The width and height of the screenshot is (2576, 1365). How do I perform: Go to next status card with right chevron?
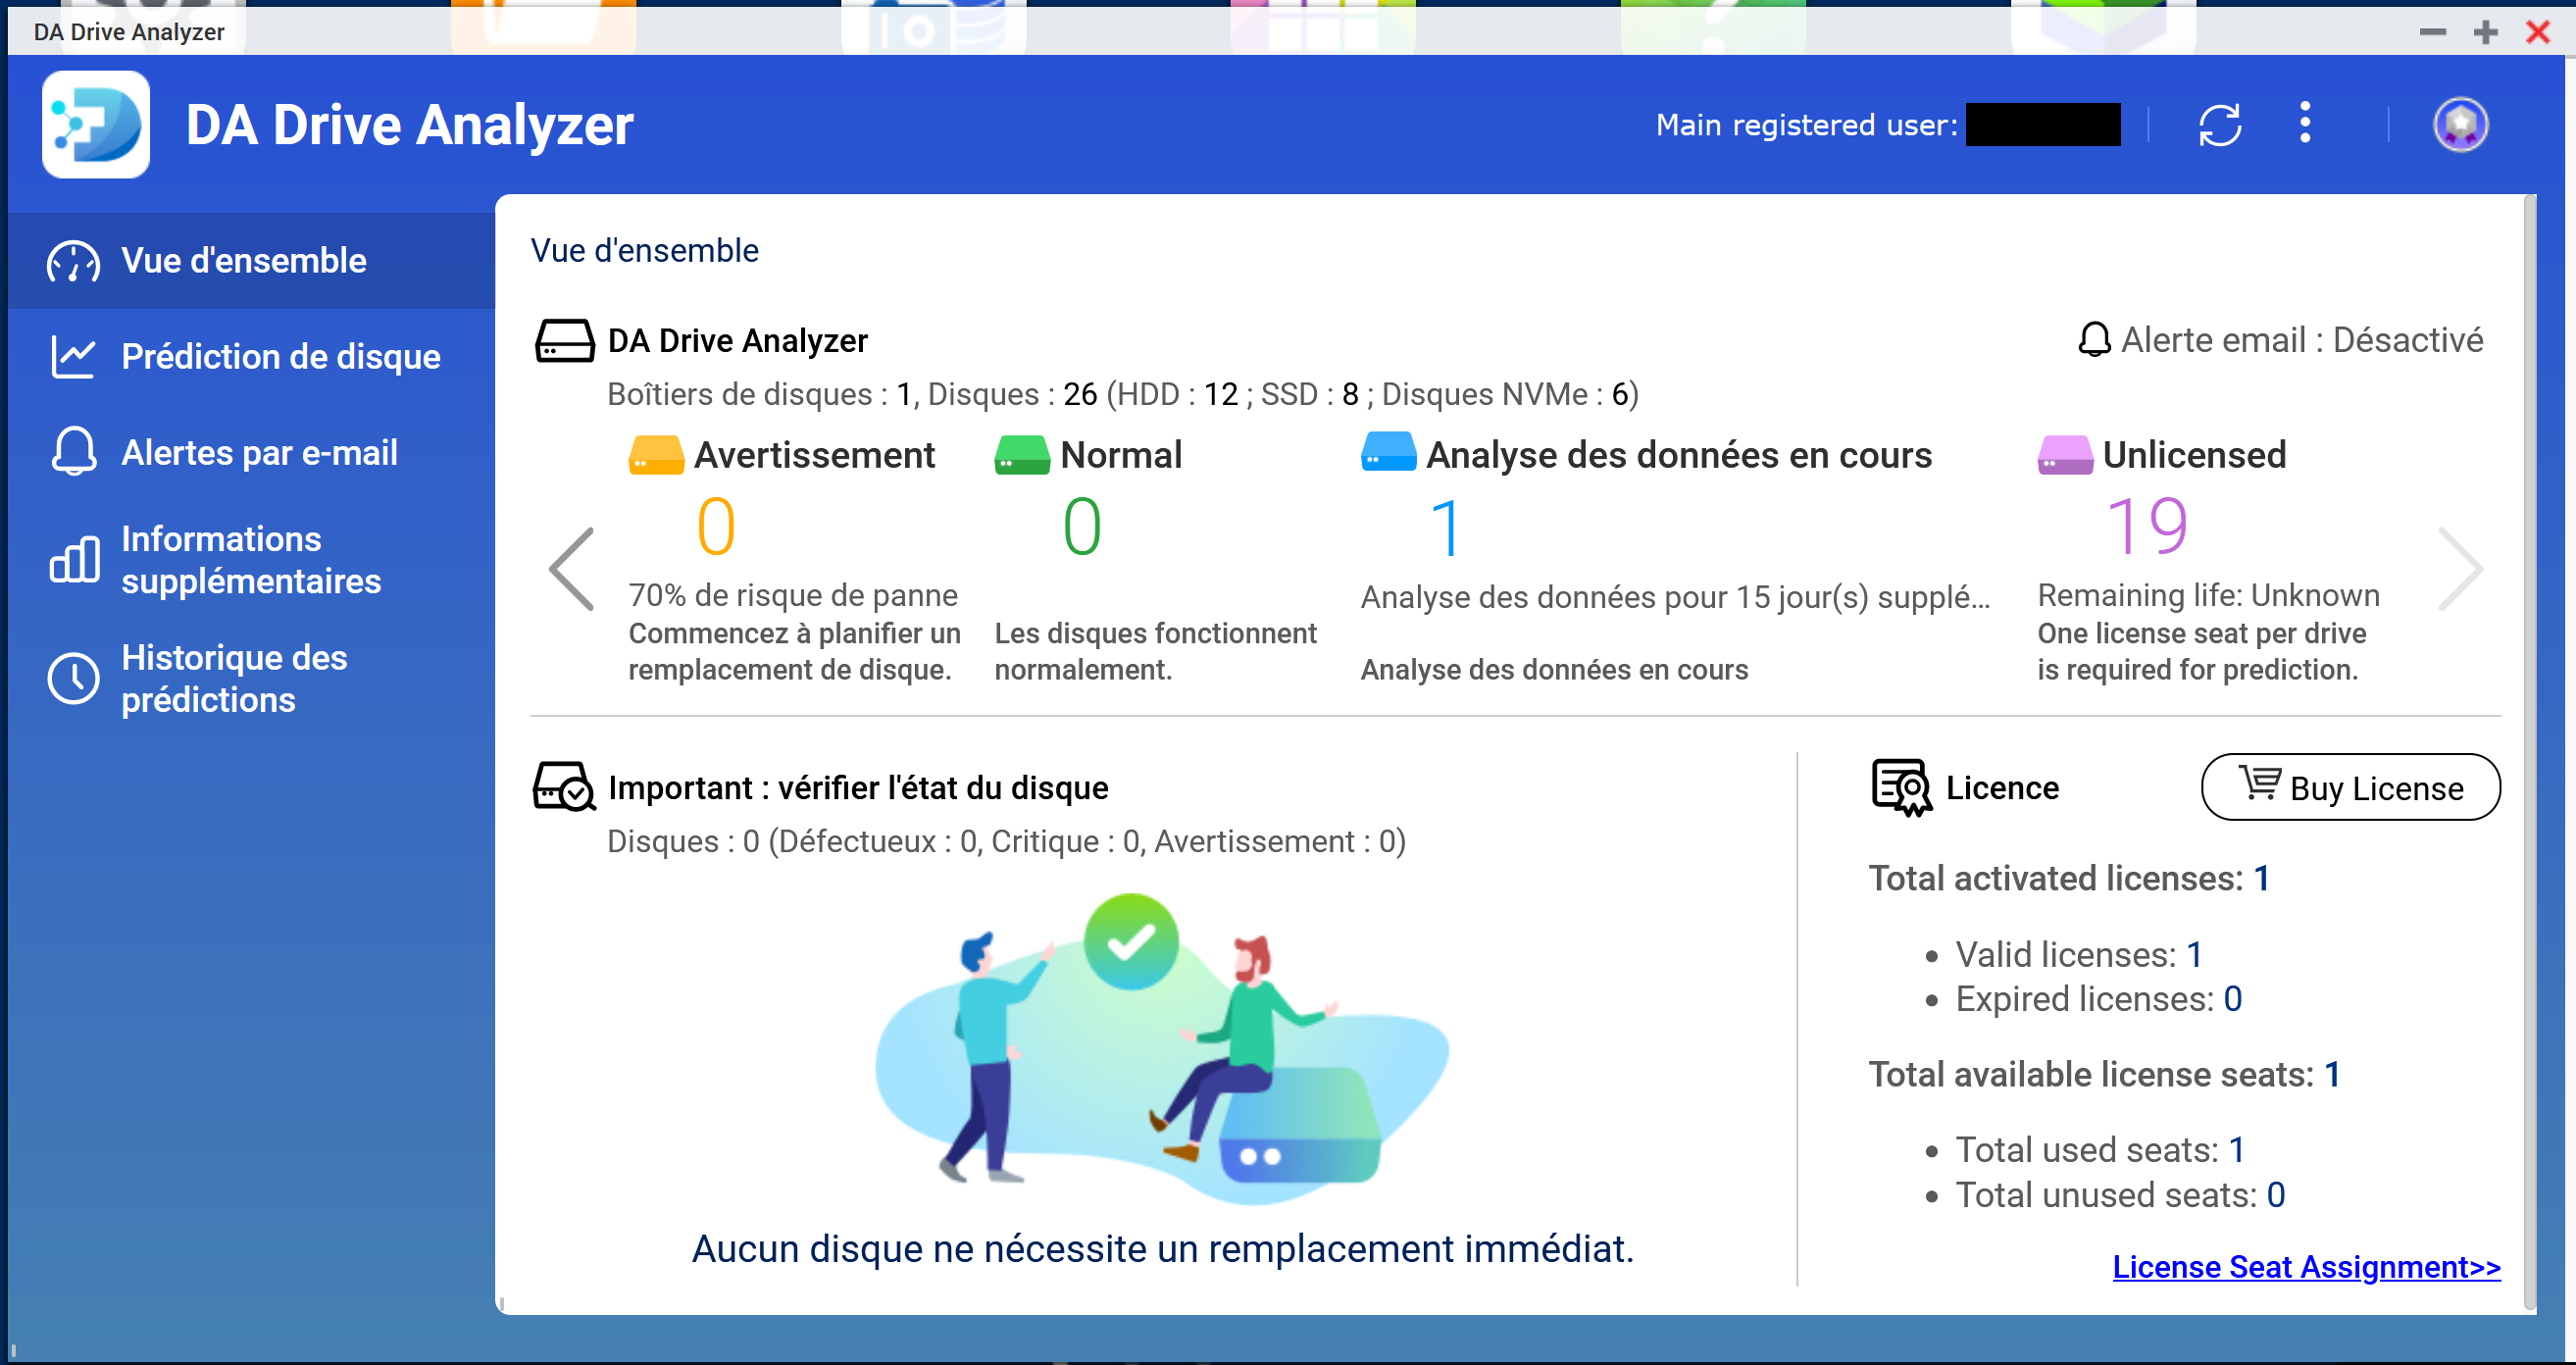2460,569
